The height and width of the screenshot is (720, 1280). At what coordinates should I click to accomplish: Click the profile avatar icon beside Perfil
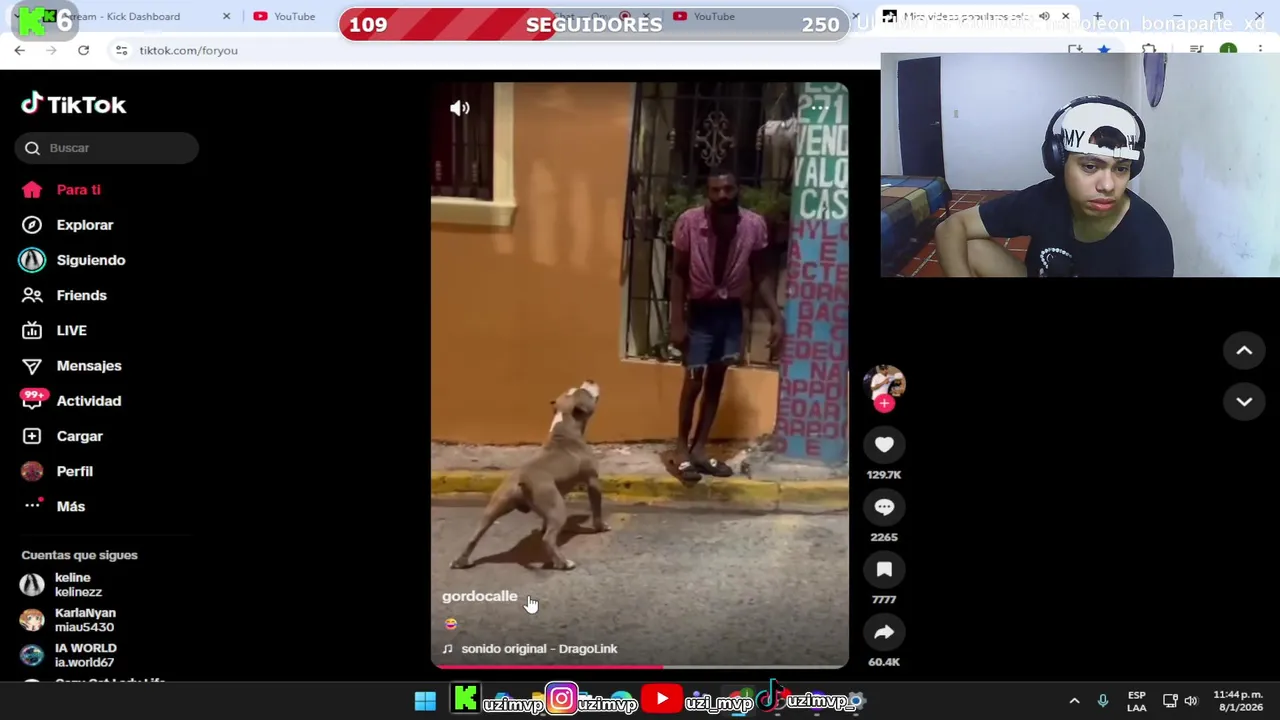point(32,471)
